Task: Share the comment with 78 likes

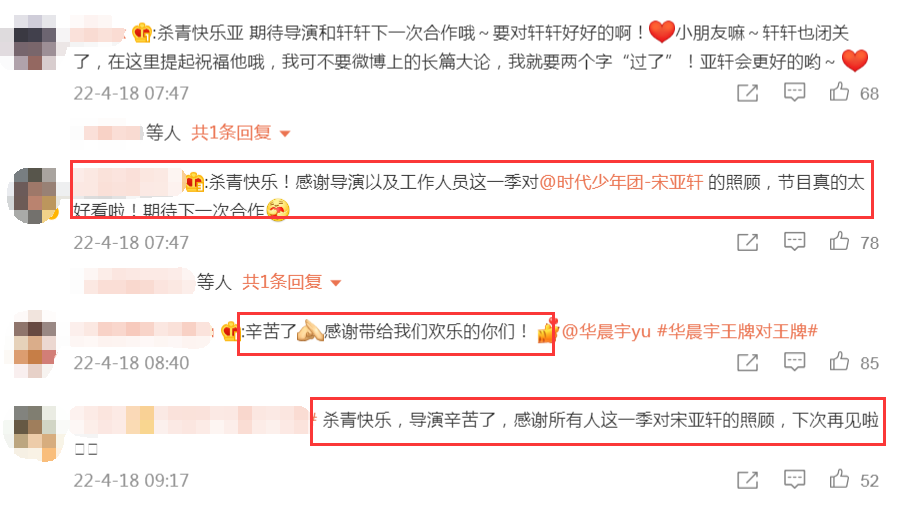Action: click(748, 242)
